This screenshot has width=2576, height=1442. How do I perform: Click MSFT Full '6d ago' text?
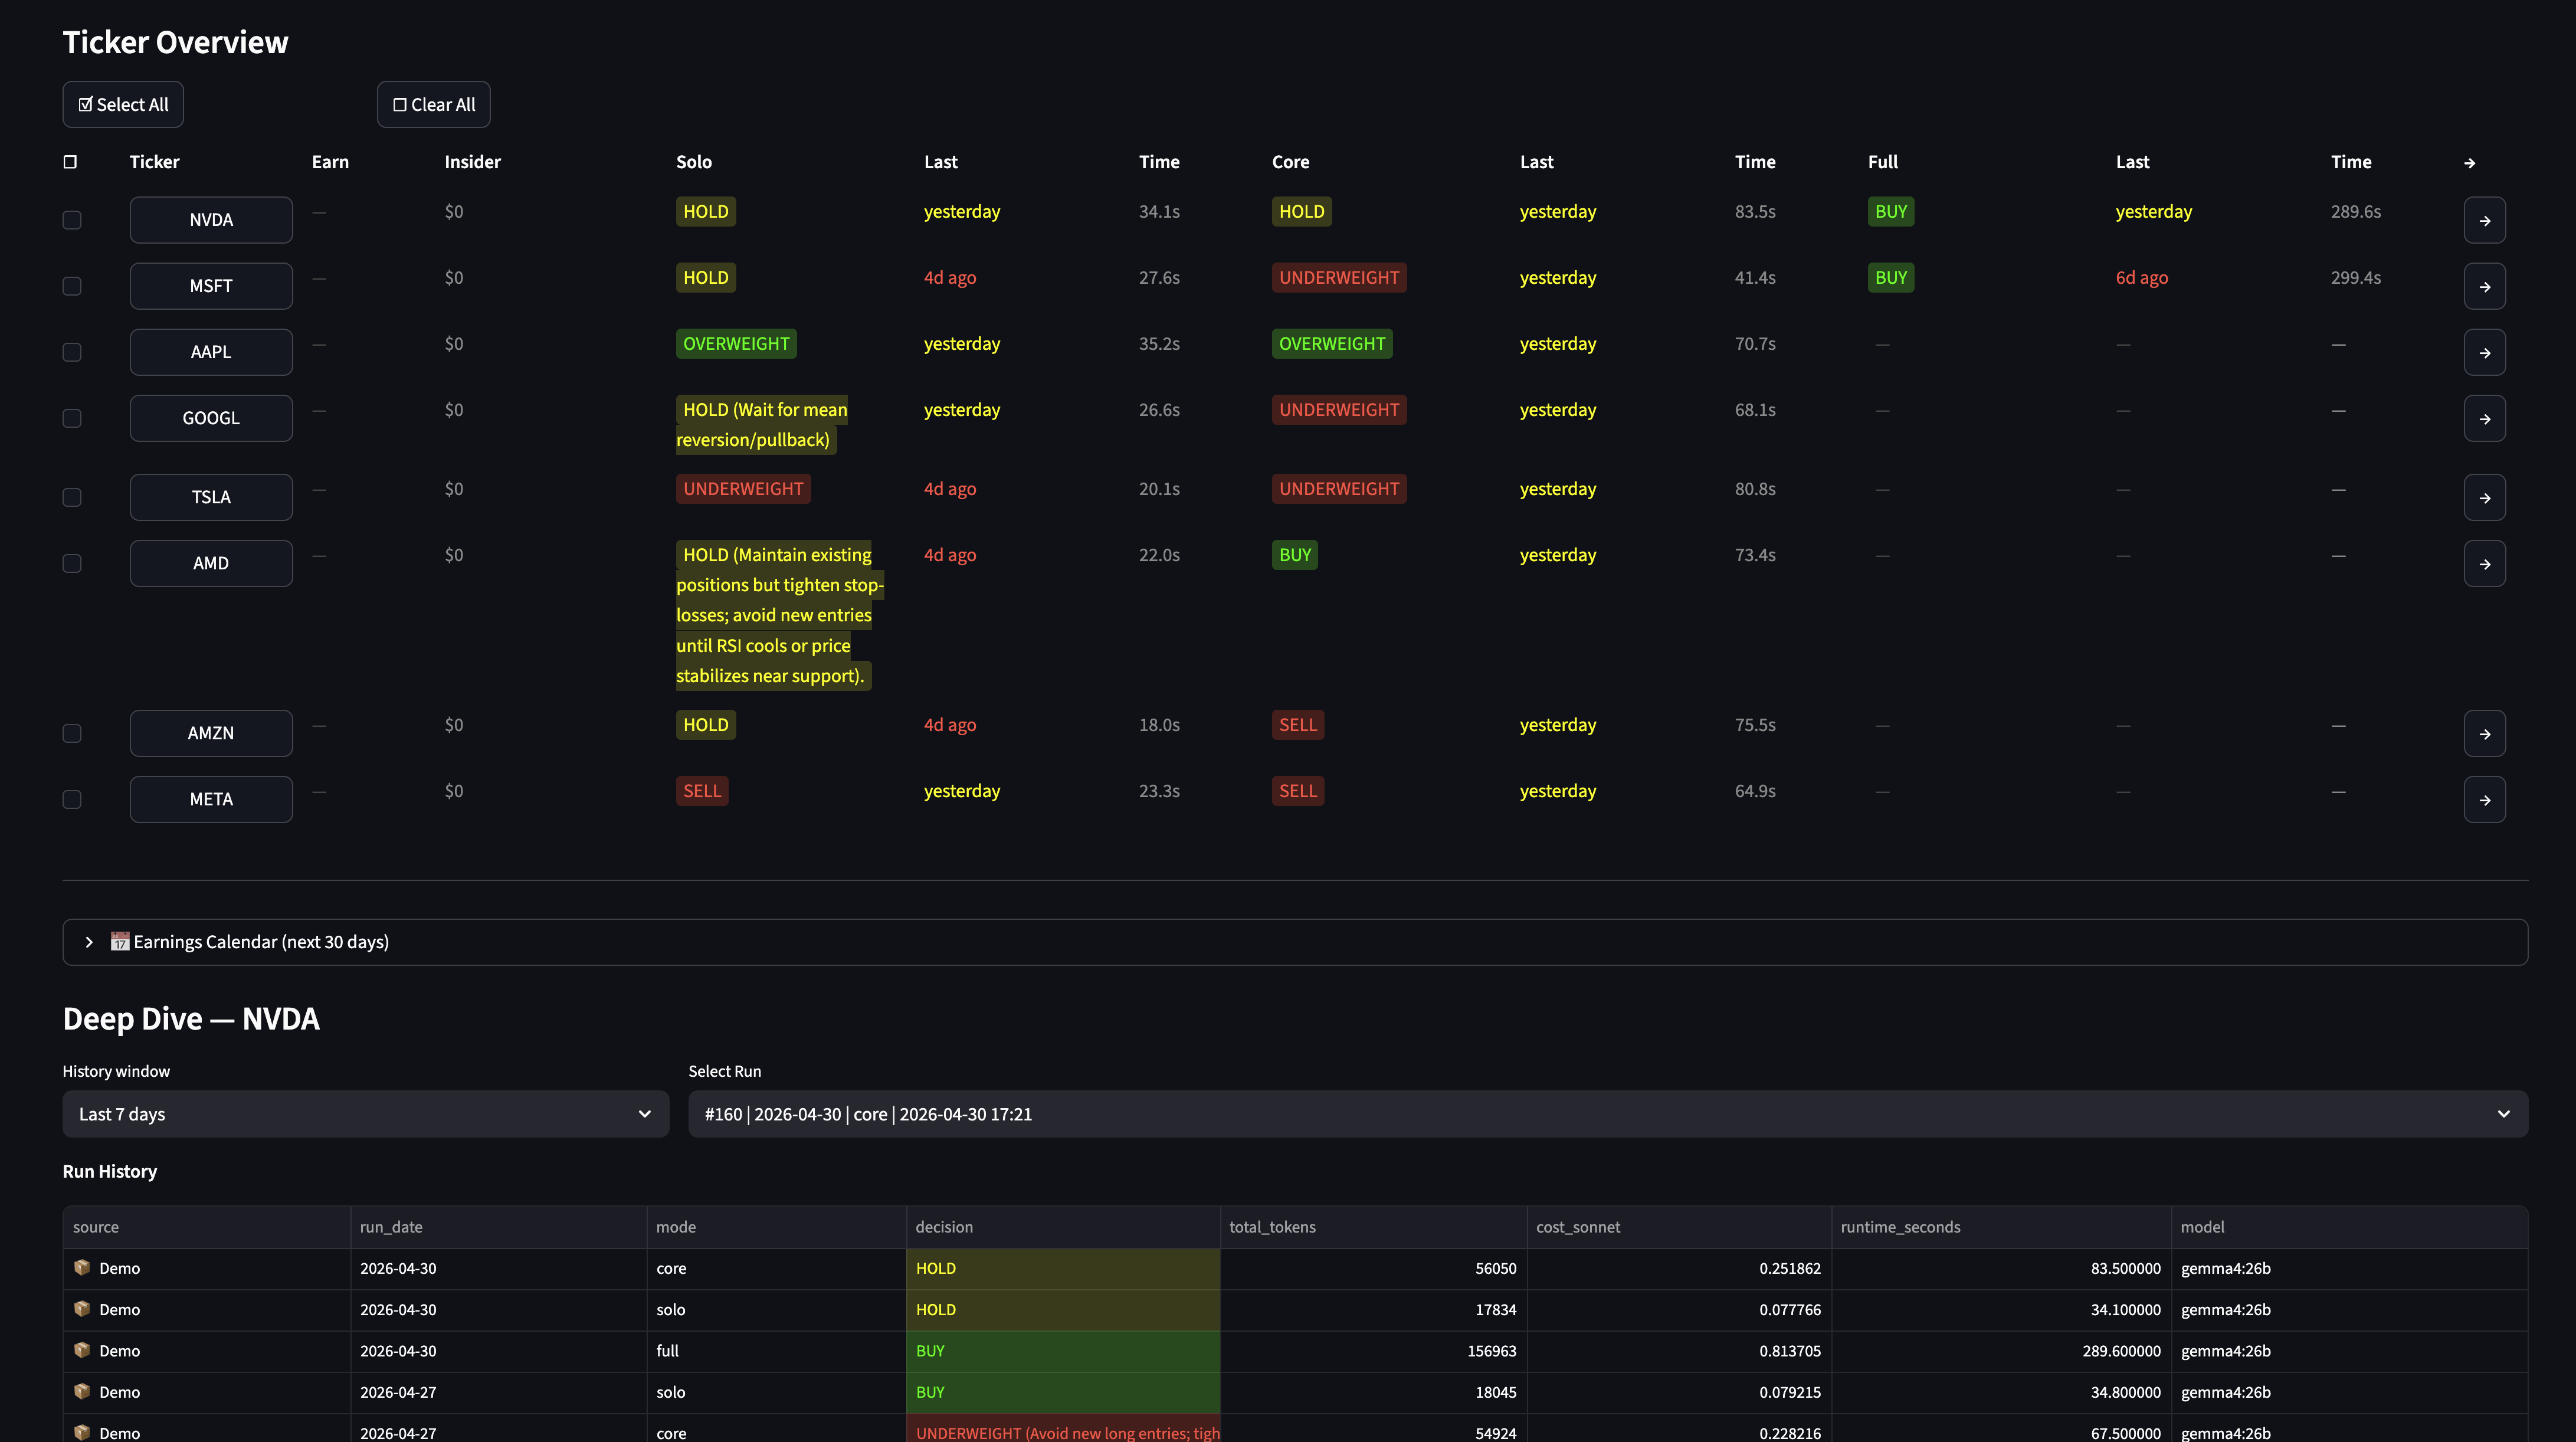[x=2141, y=278]
